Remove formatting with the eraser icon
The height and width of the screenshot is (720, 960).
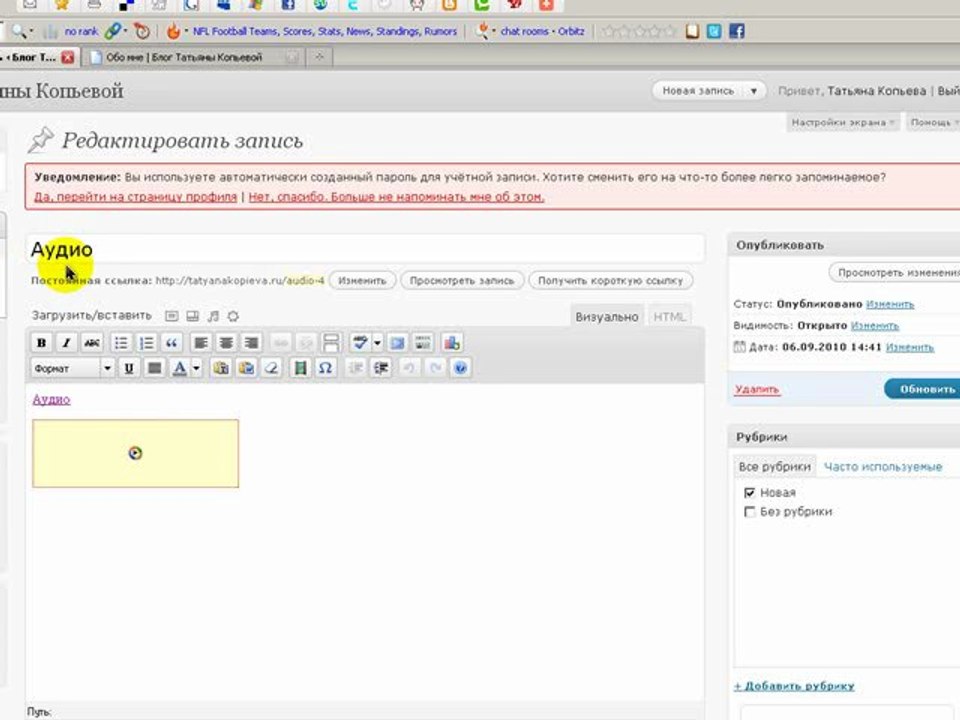[x=271, y=368]
